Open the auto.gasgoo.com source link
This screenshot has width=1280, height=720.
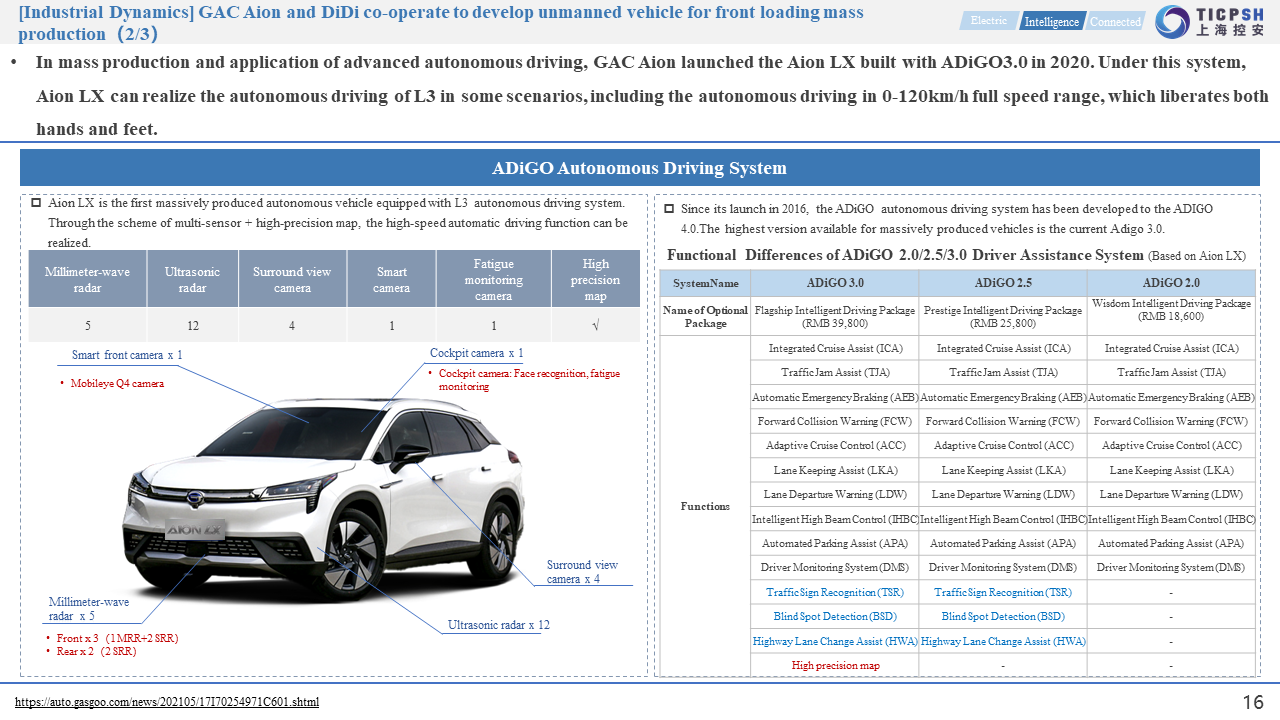click(167, 702)
